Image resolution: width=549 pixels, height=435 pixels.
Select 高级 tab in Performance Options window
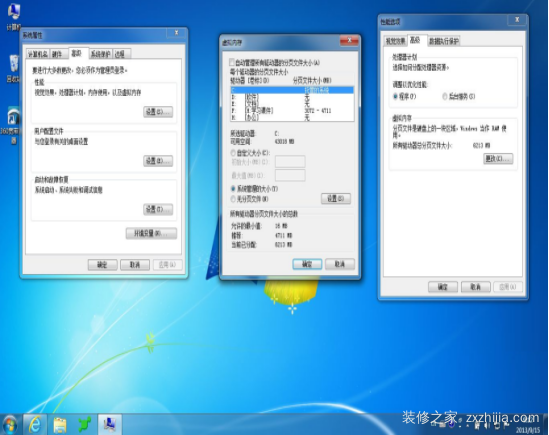[416, 40]
